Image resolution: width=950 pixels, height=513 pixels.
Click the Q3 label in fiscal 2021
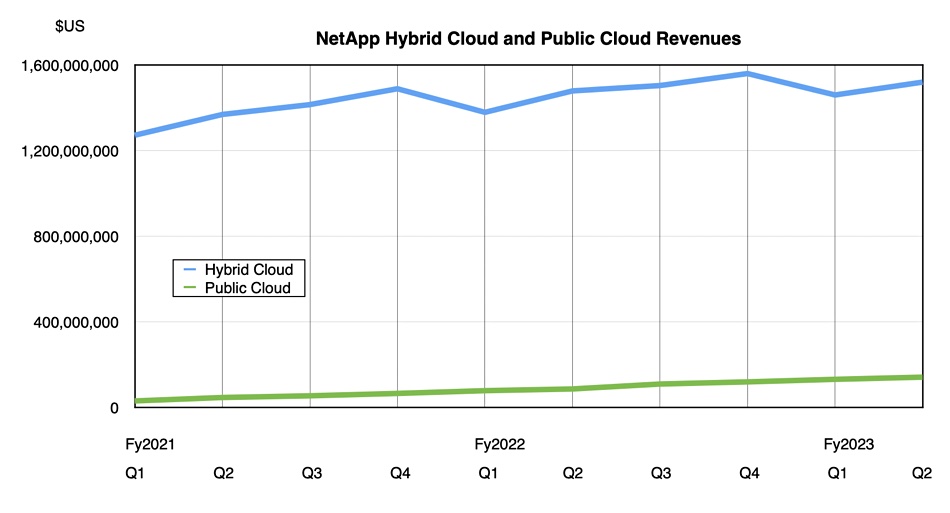311,473
